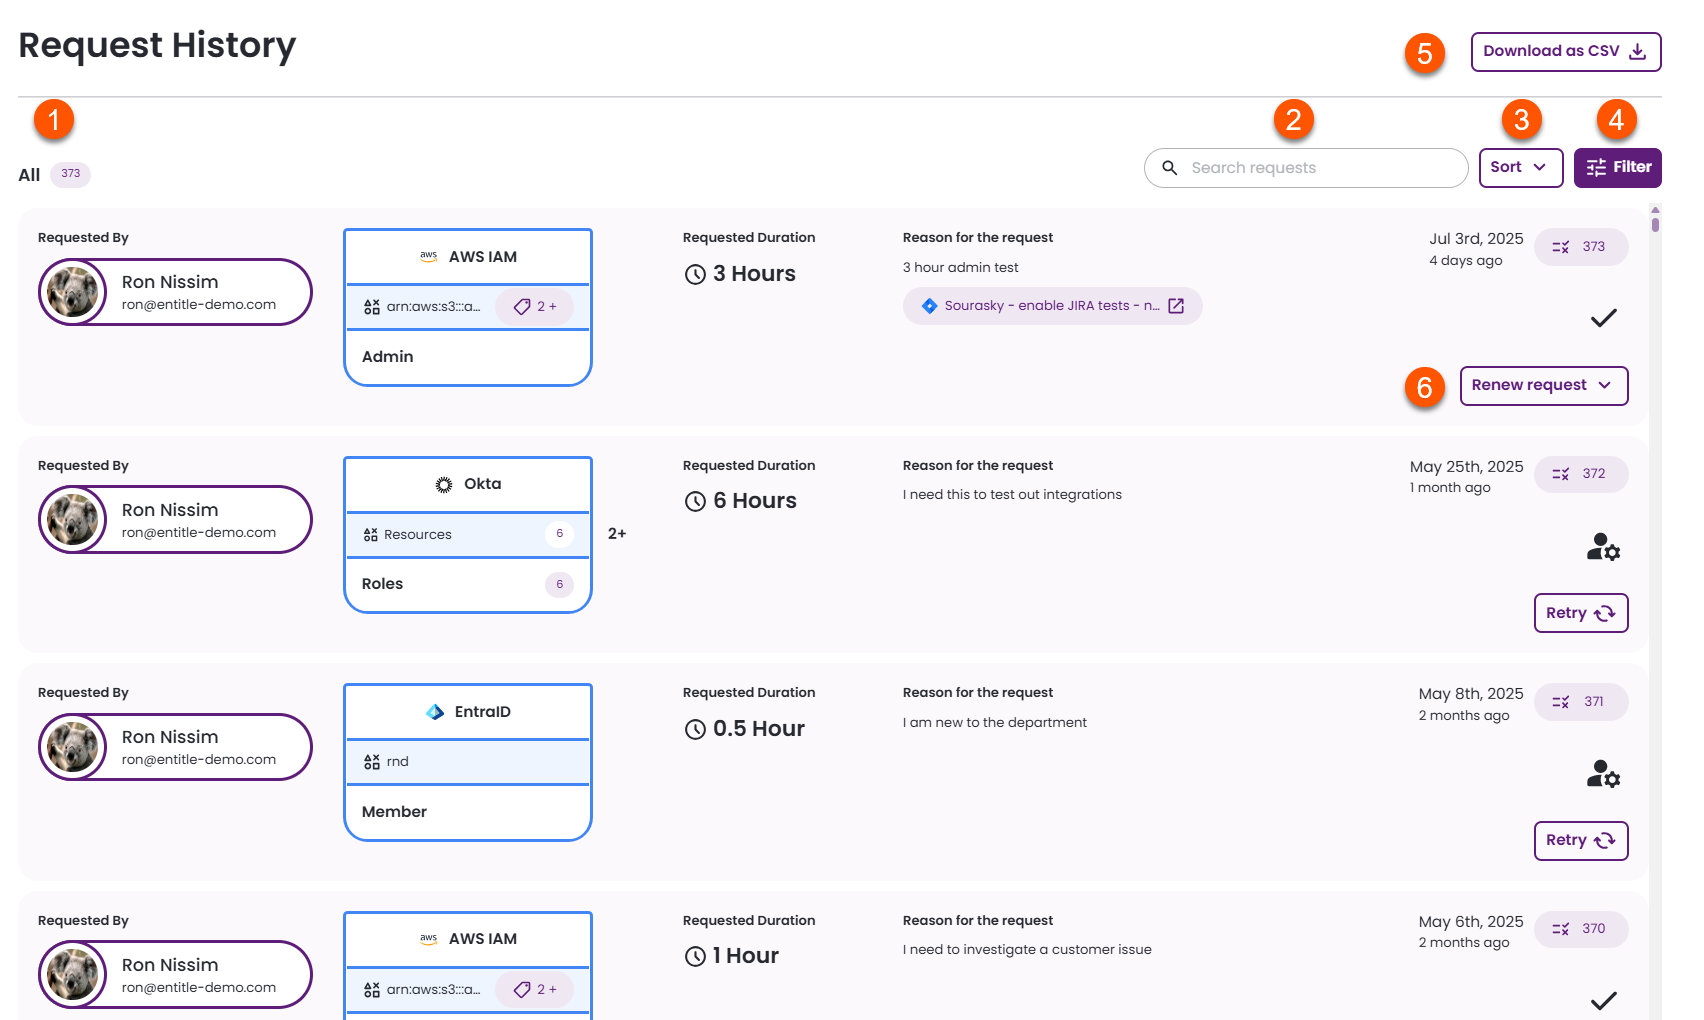
Task: Select the All tab with 373 count
Action: coord(54,175)
